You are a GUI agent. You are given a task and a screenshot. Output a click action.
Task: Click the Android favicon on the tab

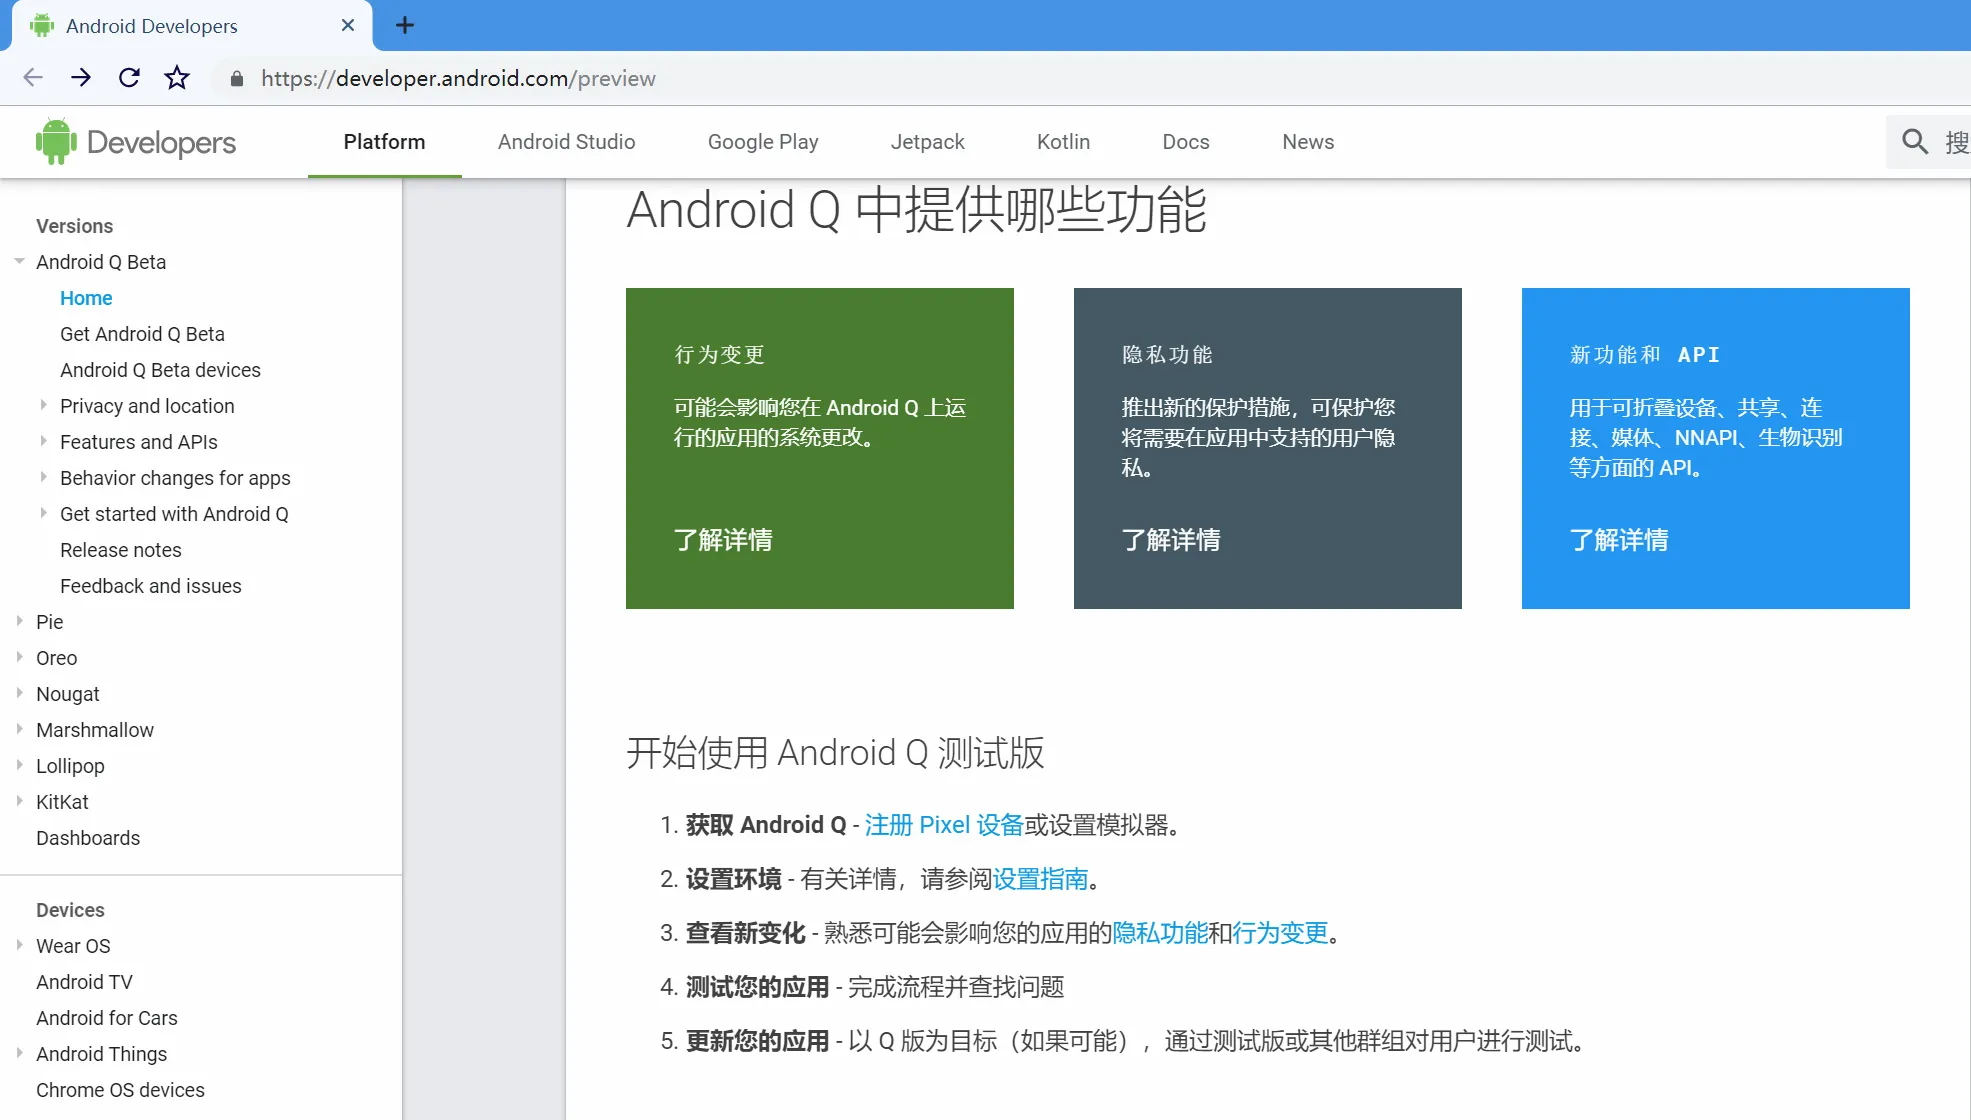(42, 26)
